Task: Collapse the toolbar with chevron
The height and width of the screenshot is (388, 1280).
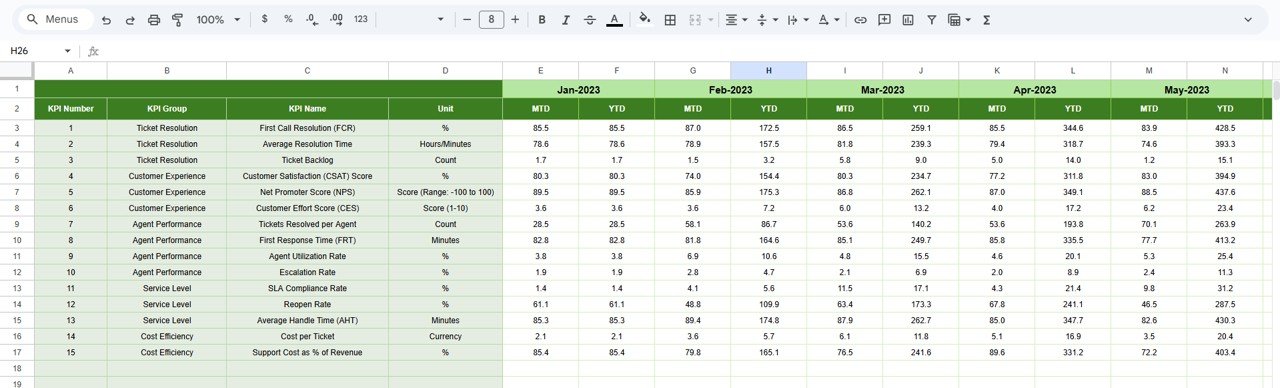Action: 1248,19
